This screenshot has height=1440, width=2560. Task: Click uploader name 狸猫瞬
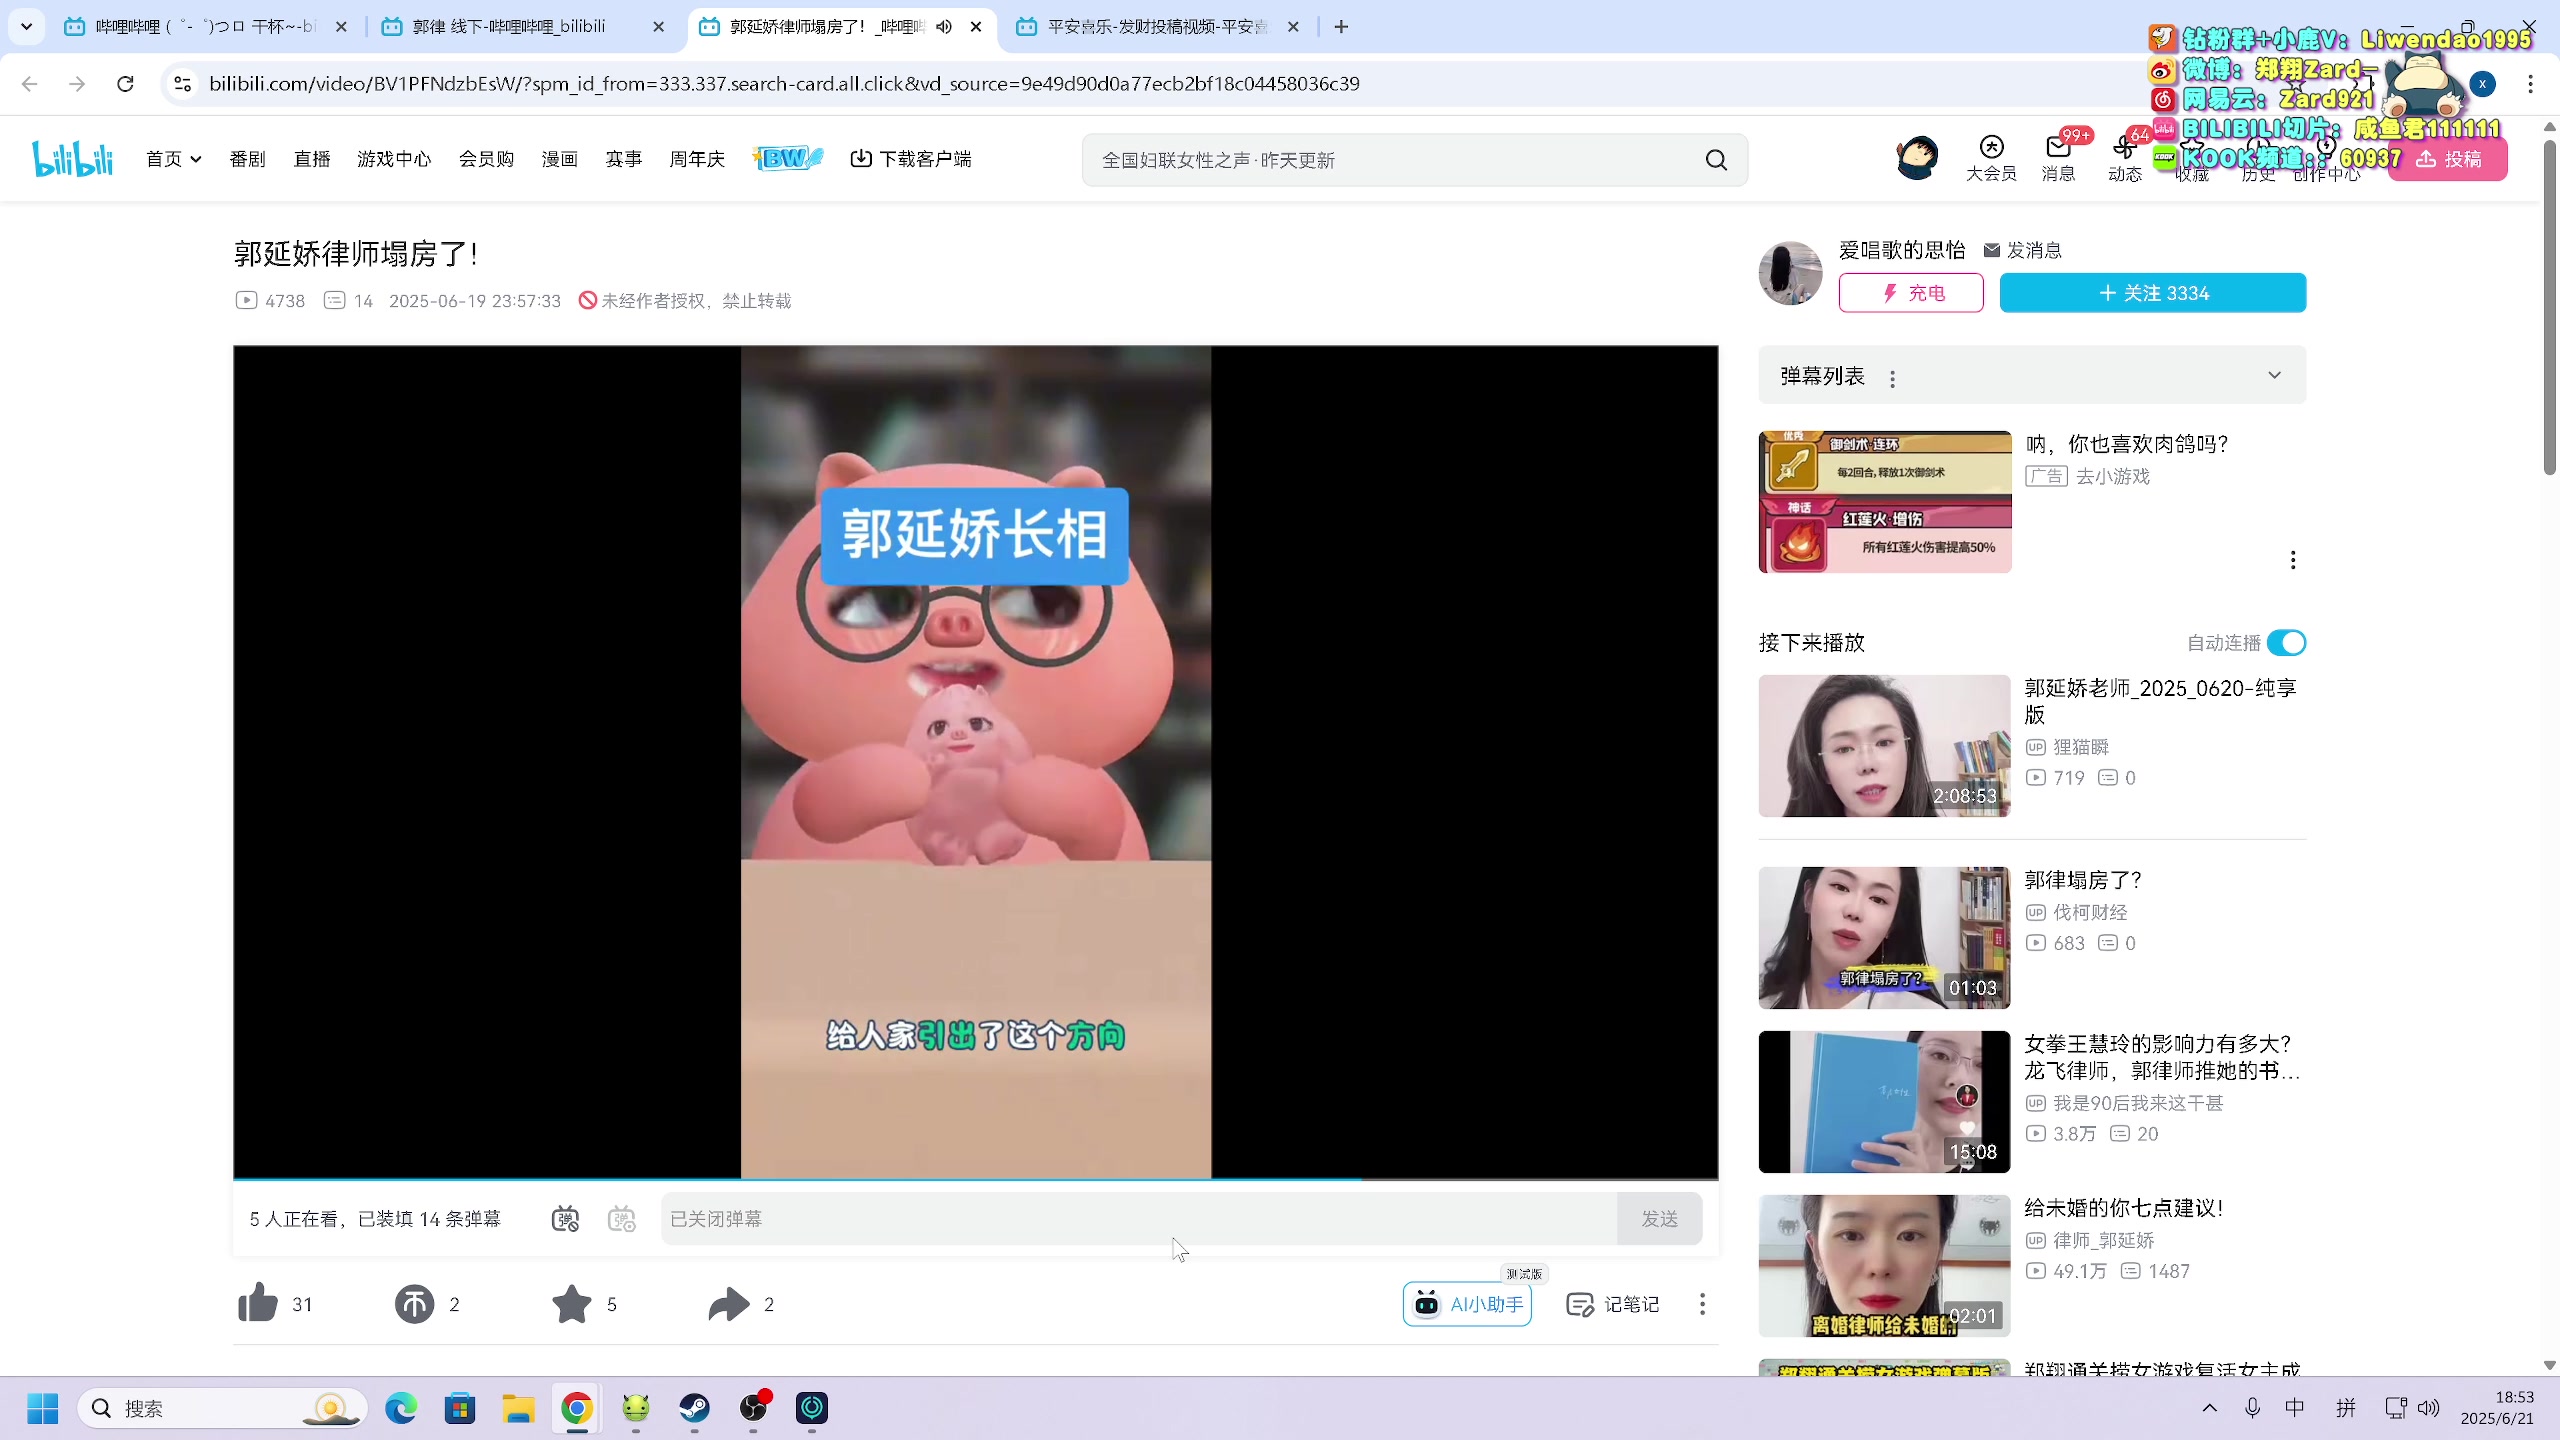[2081, 747]
